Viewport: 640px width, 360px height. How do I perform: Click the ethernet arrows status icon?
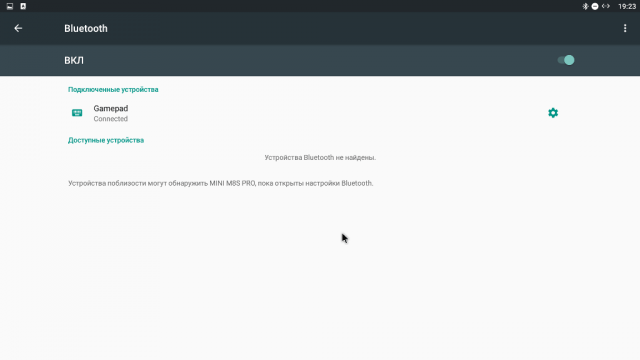606,6
